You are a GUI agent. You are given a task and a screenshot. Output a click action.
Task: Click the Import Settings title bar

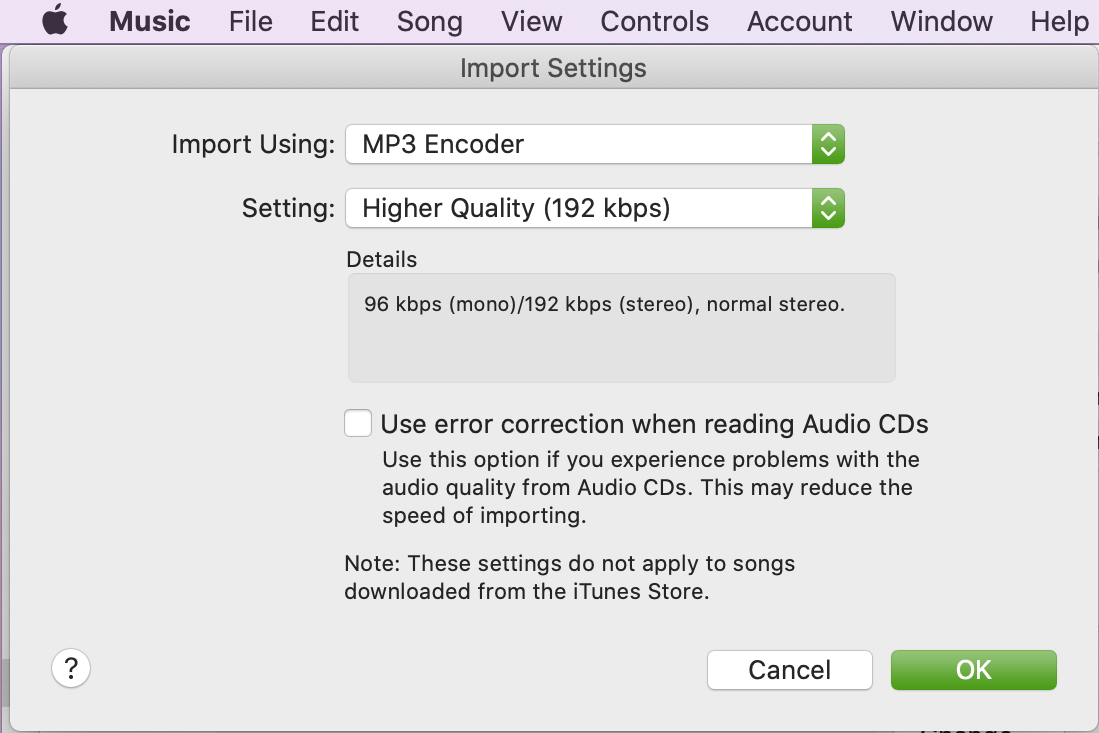click(x=553, y=68)
